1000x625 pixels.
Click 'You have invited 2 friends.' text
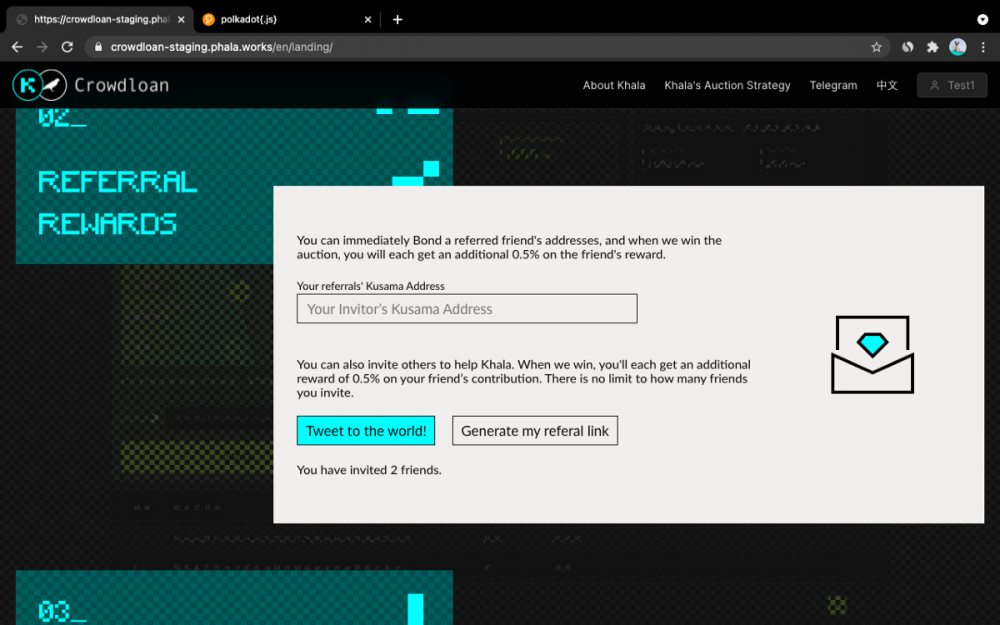(x=369, y=470)
